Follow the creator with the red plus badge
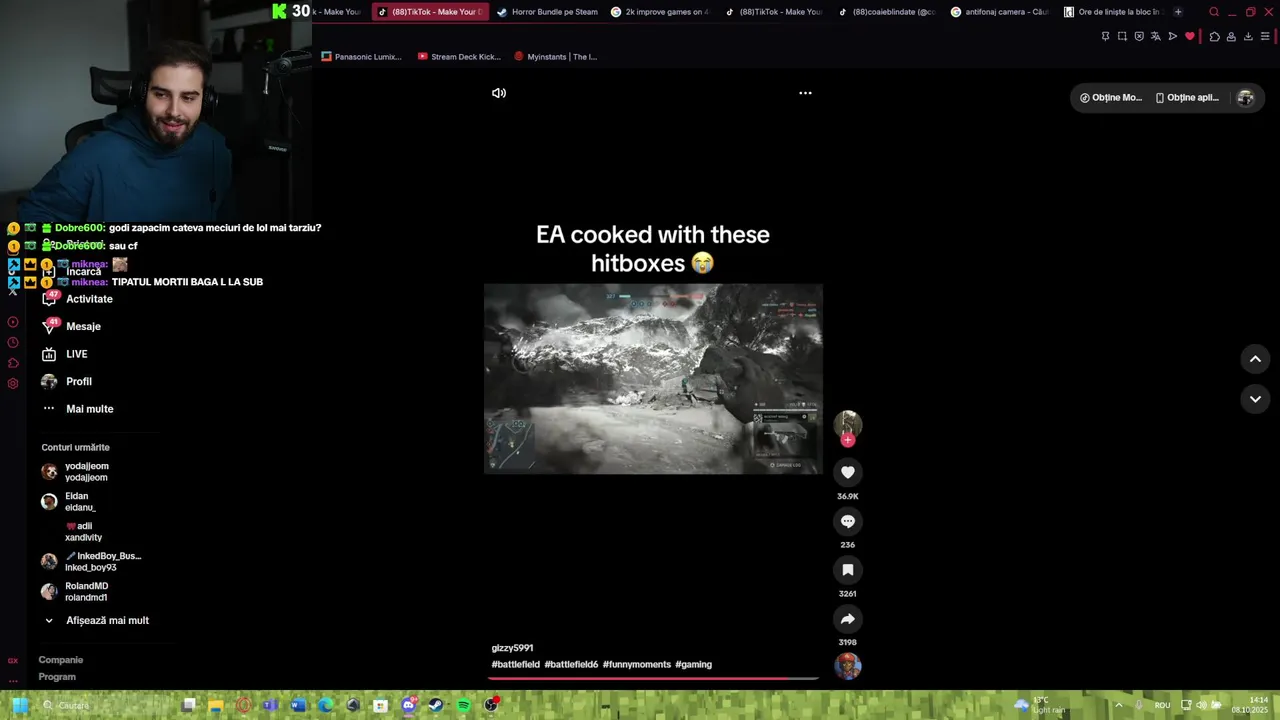 [x=848, y=440]
